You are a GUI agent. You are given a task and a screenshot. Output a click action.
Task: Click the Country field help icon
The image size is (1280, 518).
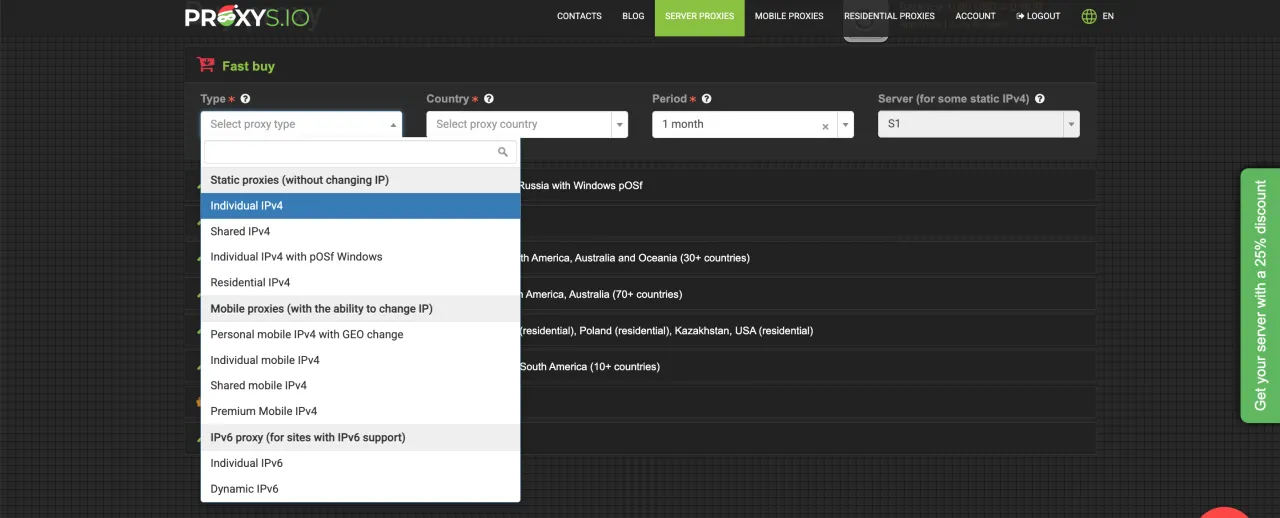(489, 99)
